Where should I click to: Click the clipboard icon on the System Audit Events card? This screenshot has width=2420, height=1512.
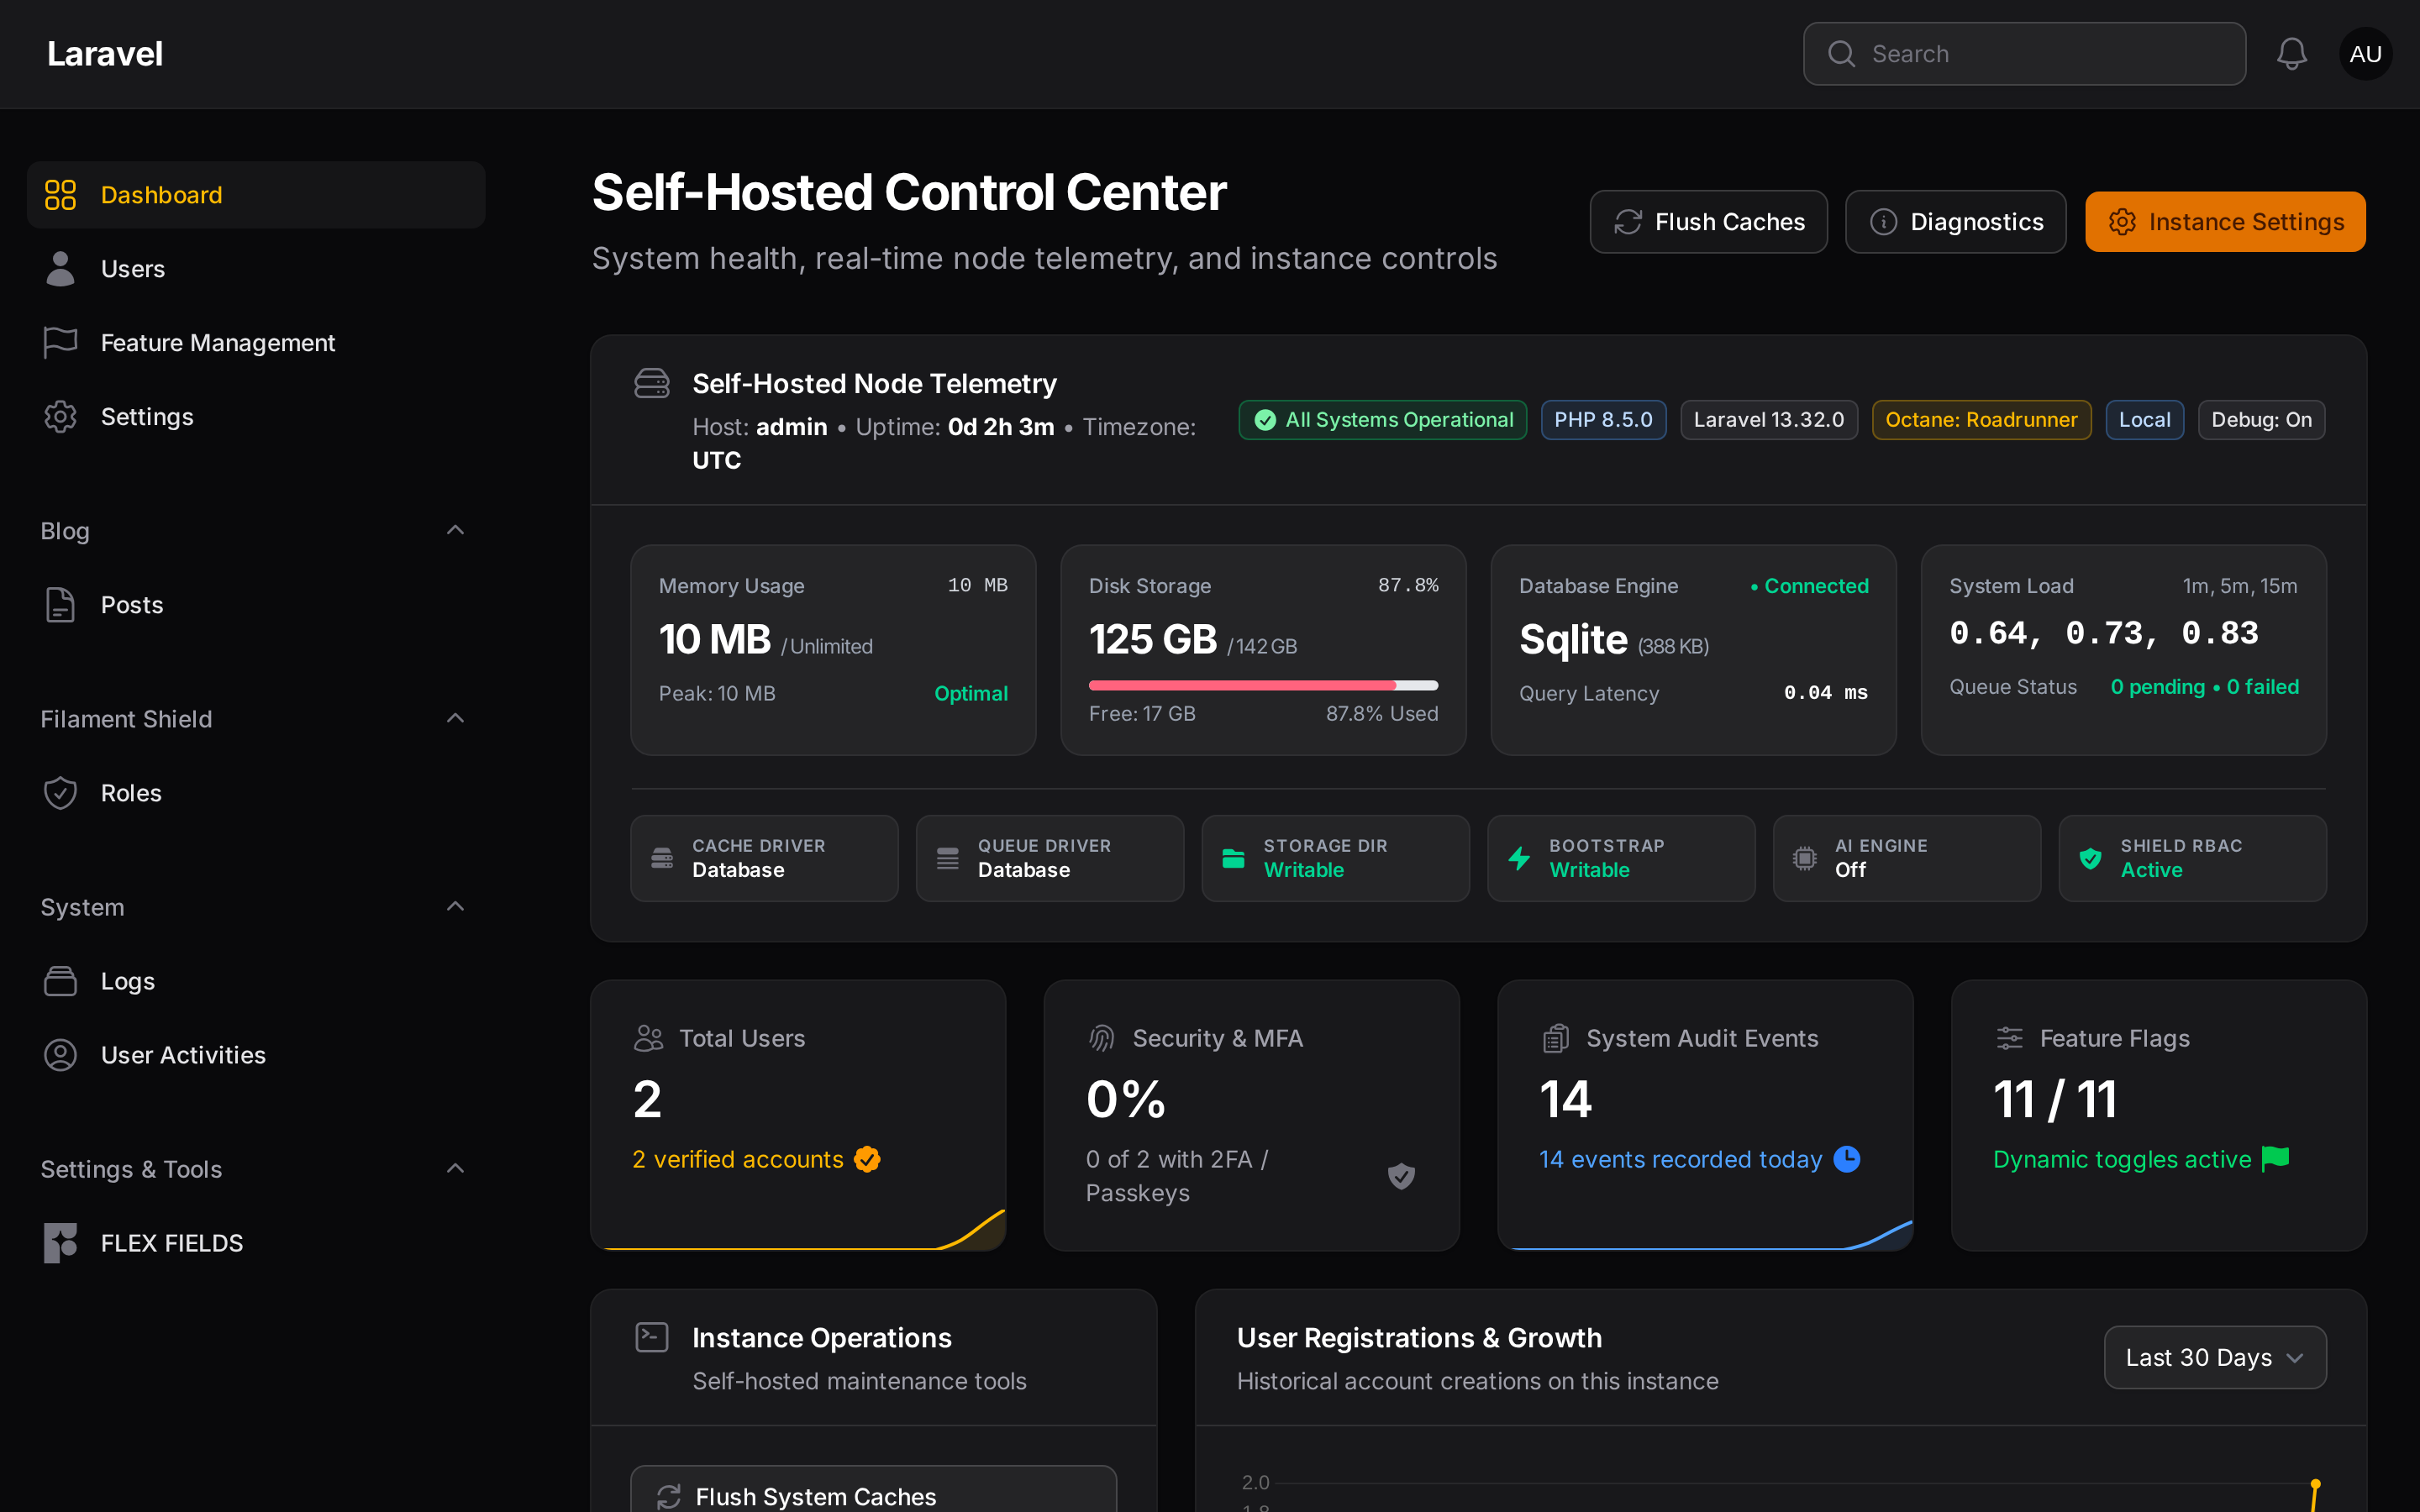(1556, 1038)
